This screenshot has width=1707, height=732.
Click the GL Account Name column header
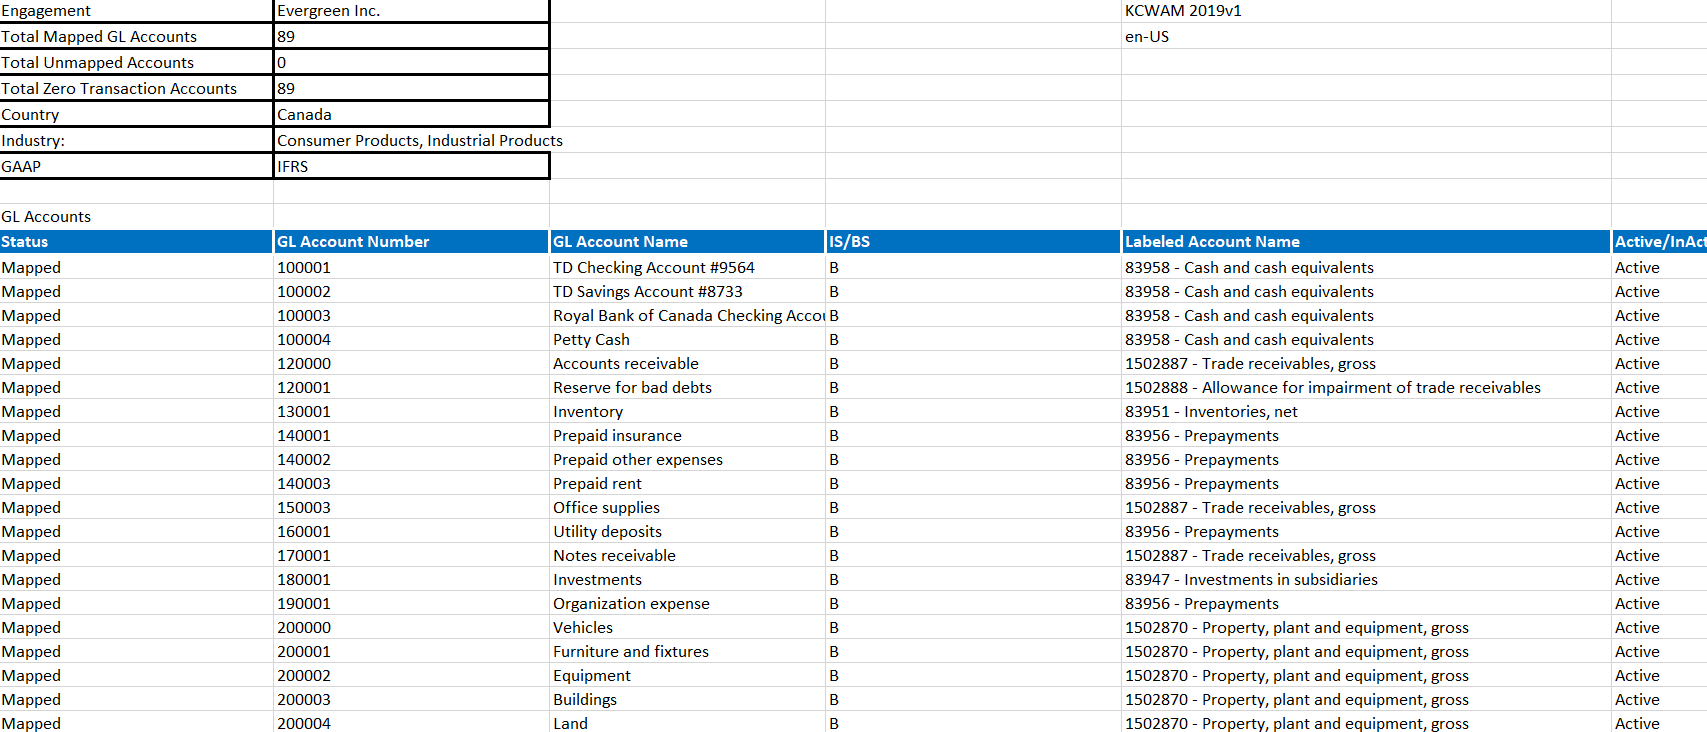click(x=686, y=242)
